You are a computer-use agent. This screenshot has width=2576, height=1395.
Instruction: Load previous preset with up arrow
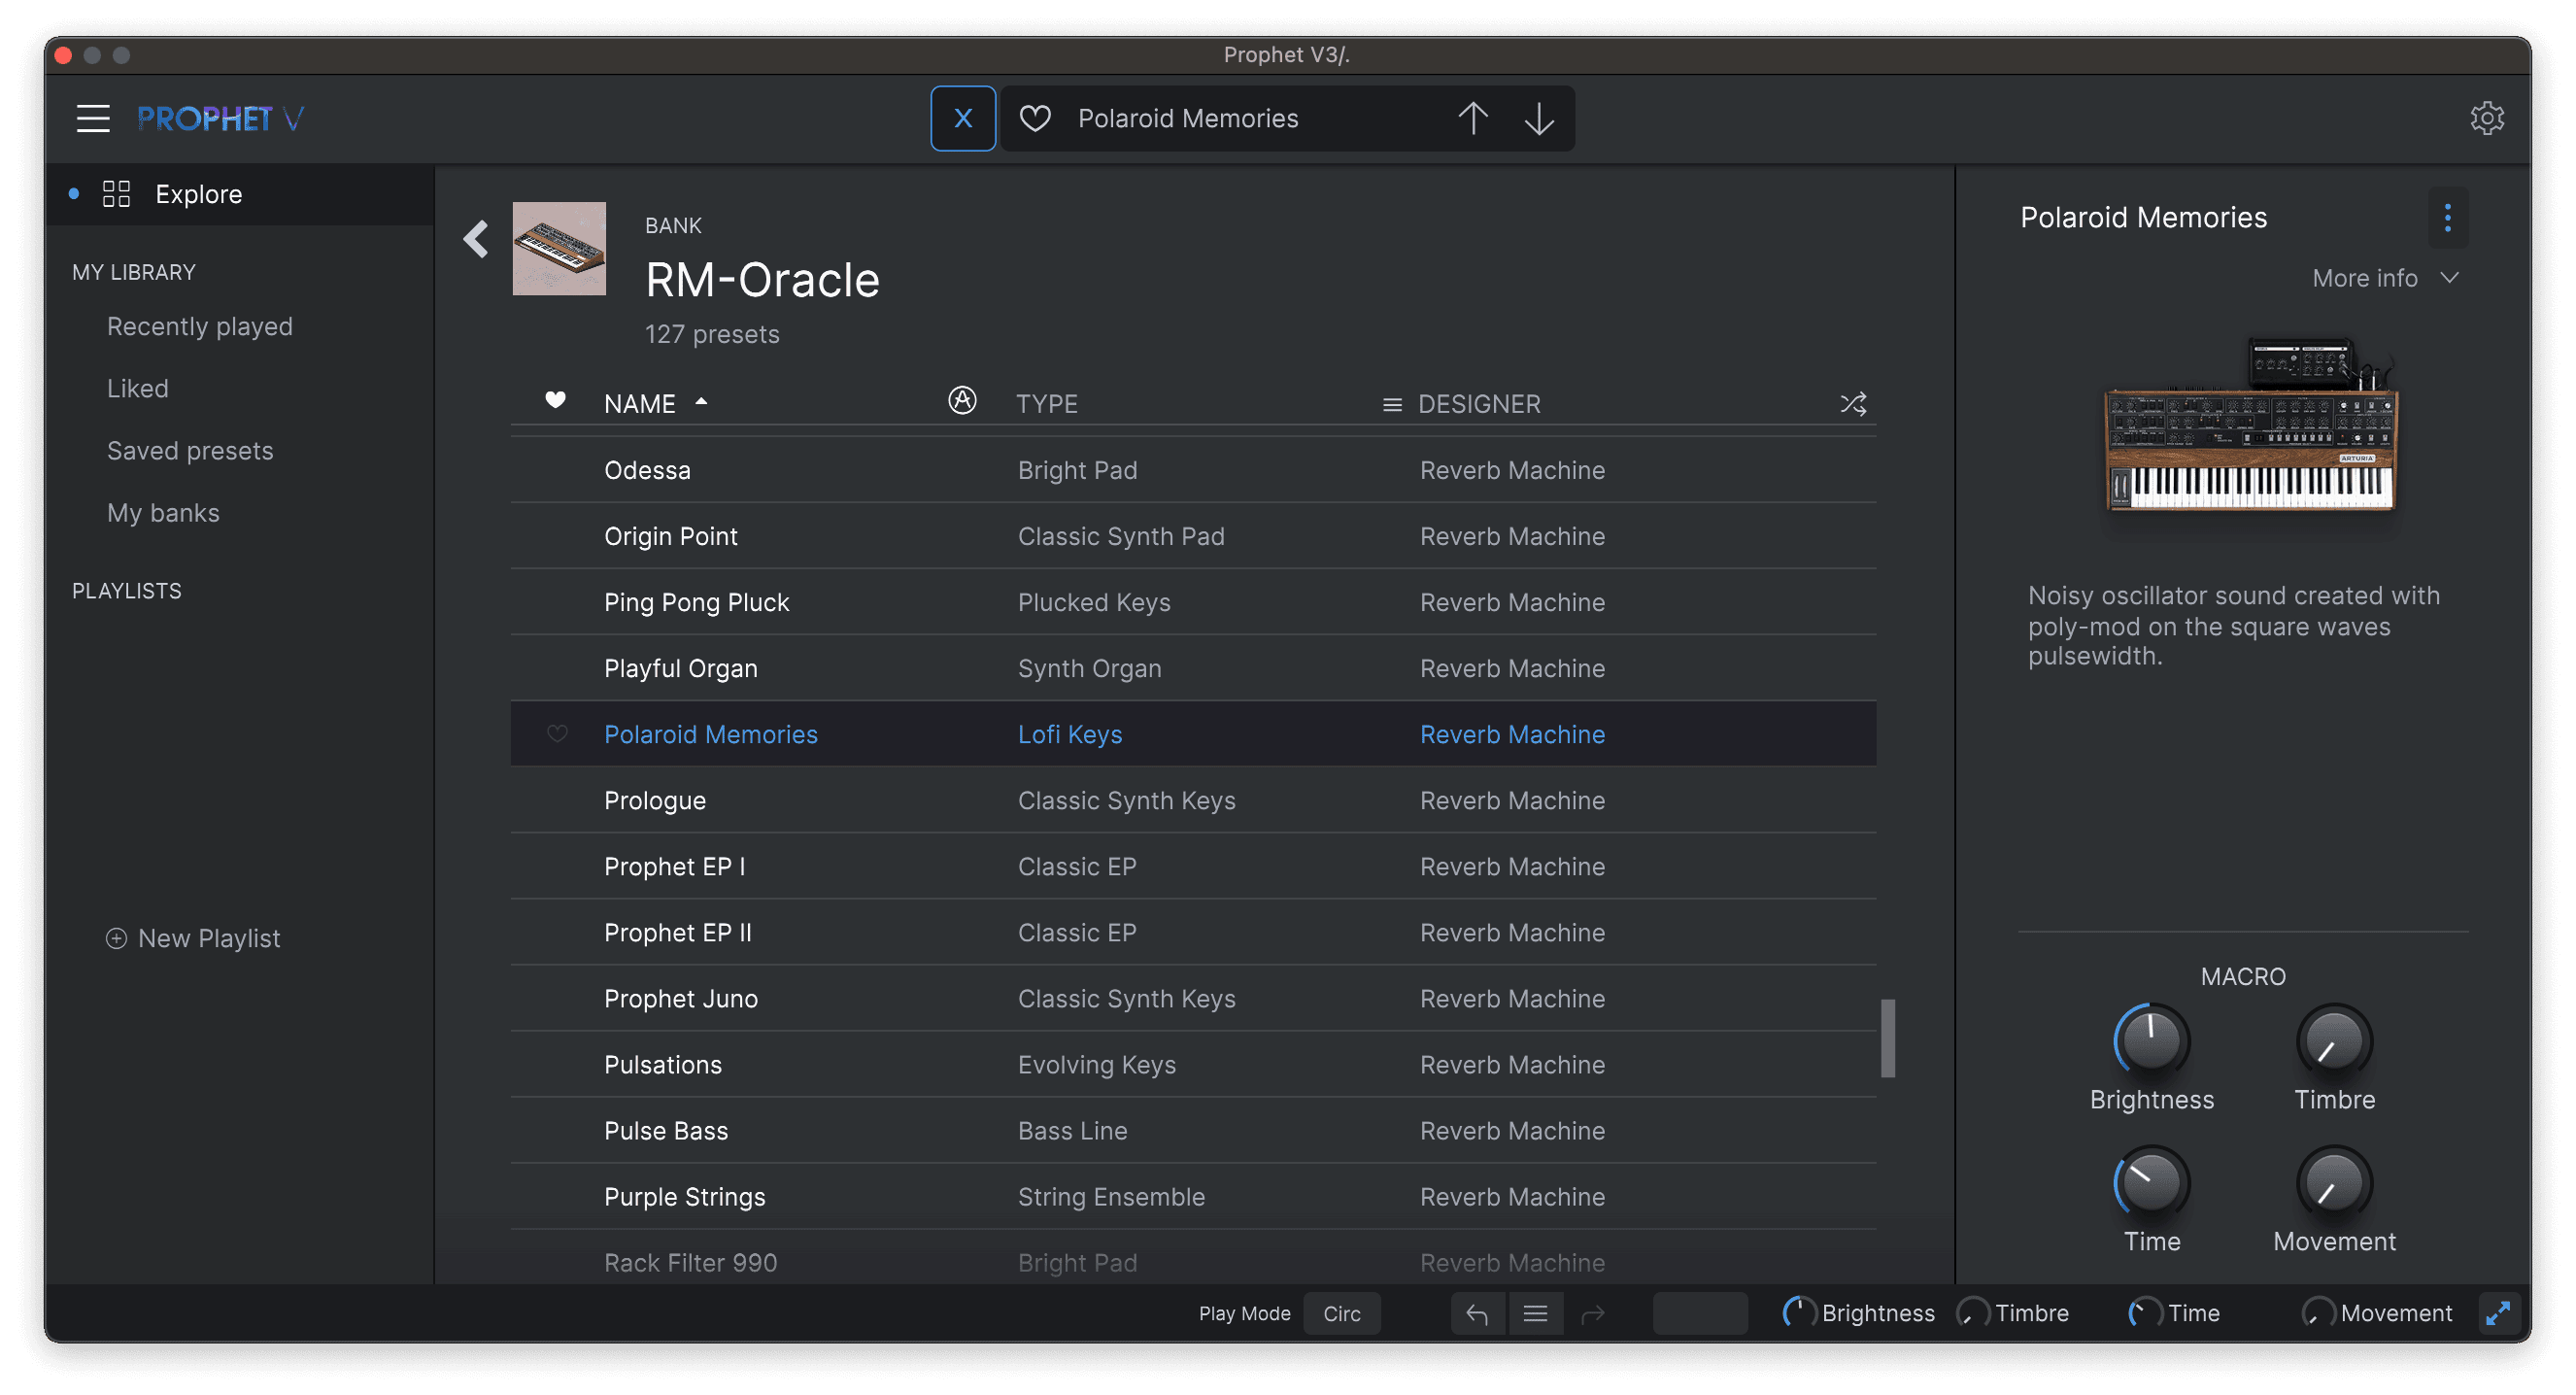tap(1472, 118)
